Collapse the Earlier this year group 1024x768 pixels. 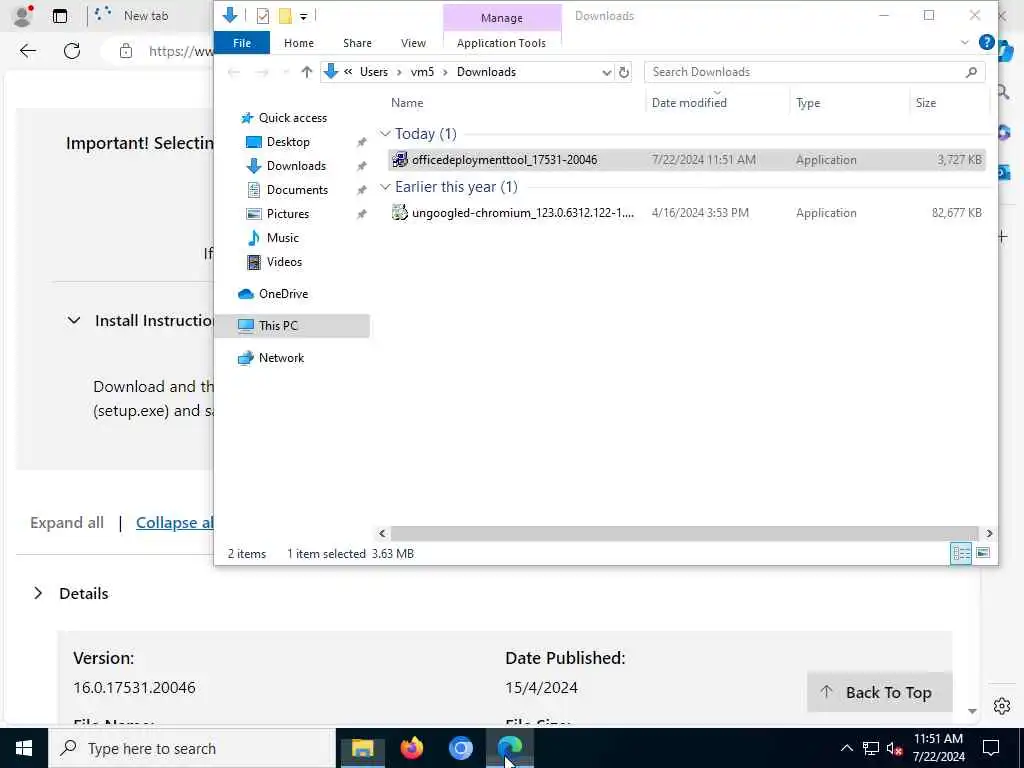385,187
